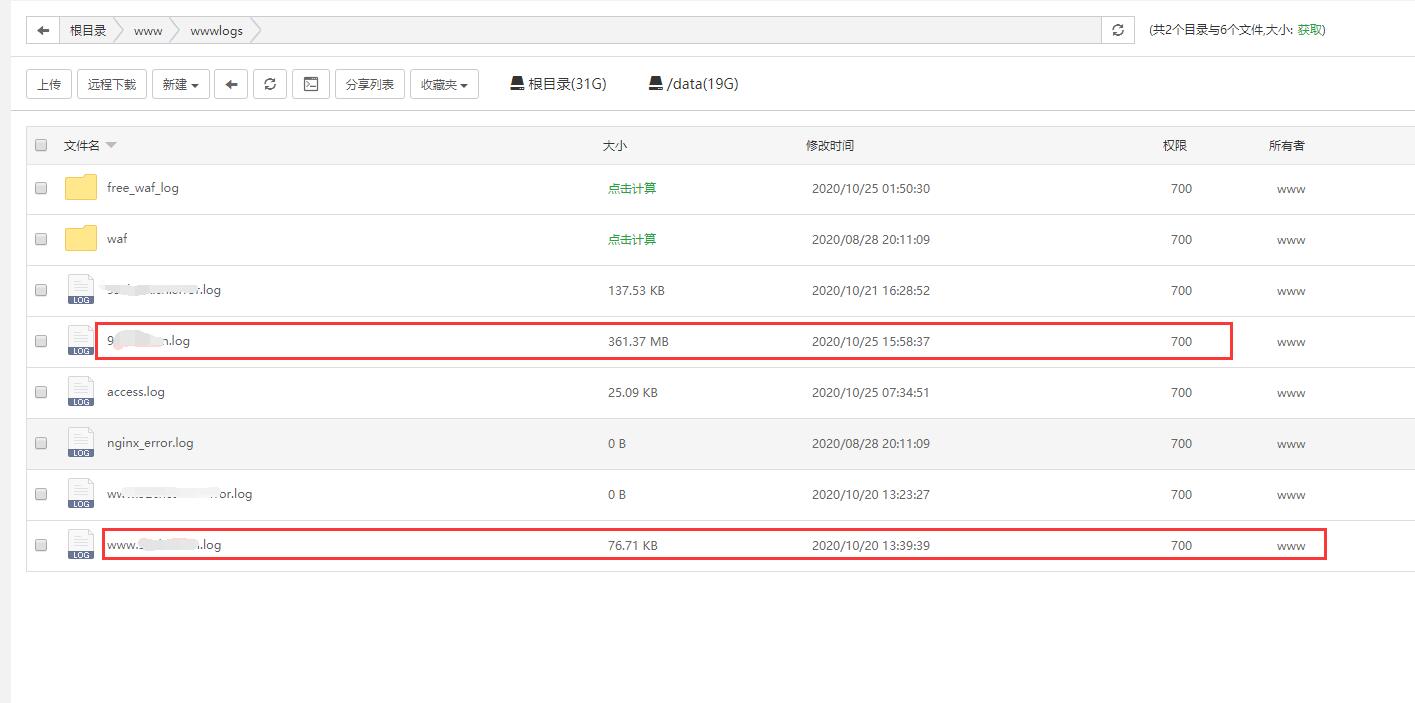Toggle the select-all checkbox in header
The height and width of the screenshot is (703, 1415).
(41, 145)
